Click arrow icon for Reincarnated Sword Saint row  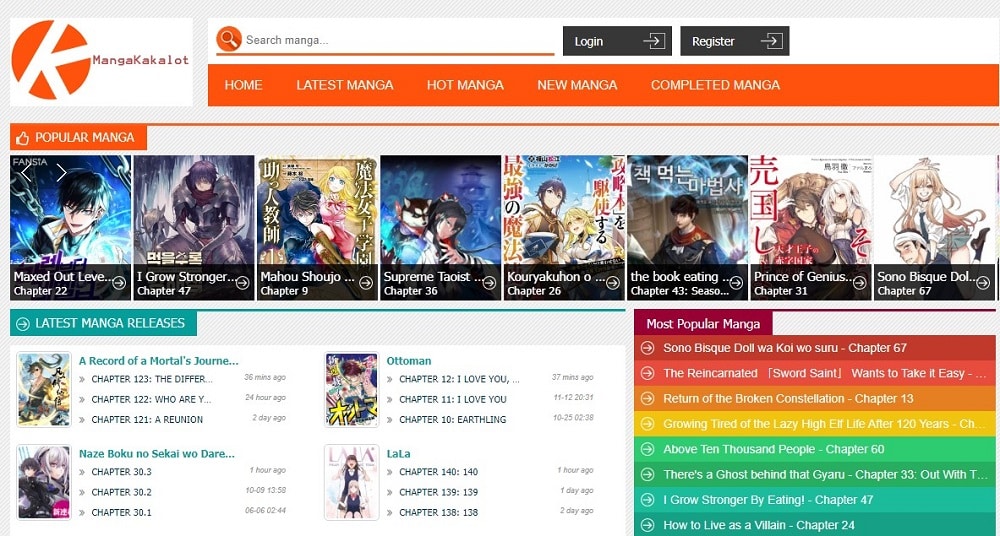647,373
